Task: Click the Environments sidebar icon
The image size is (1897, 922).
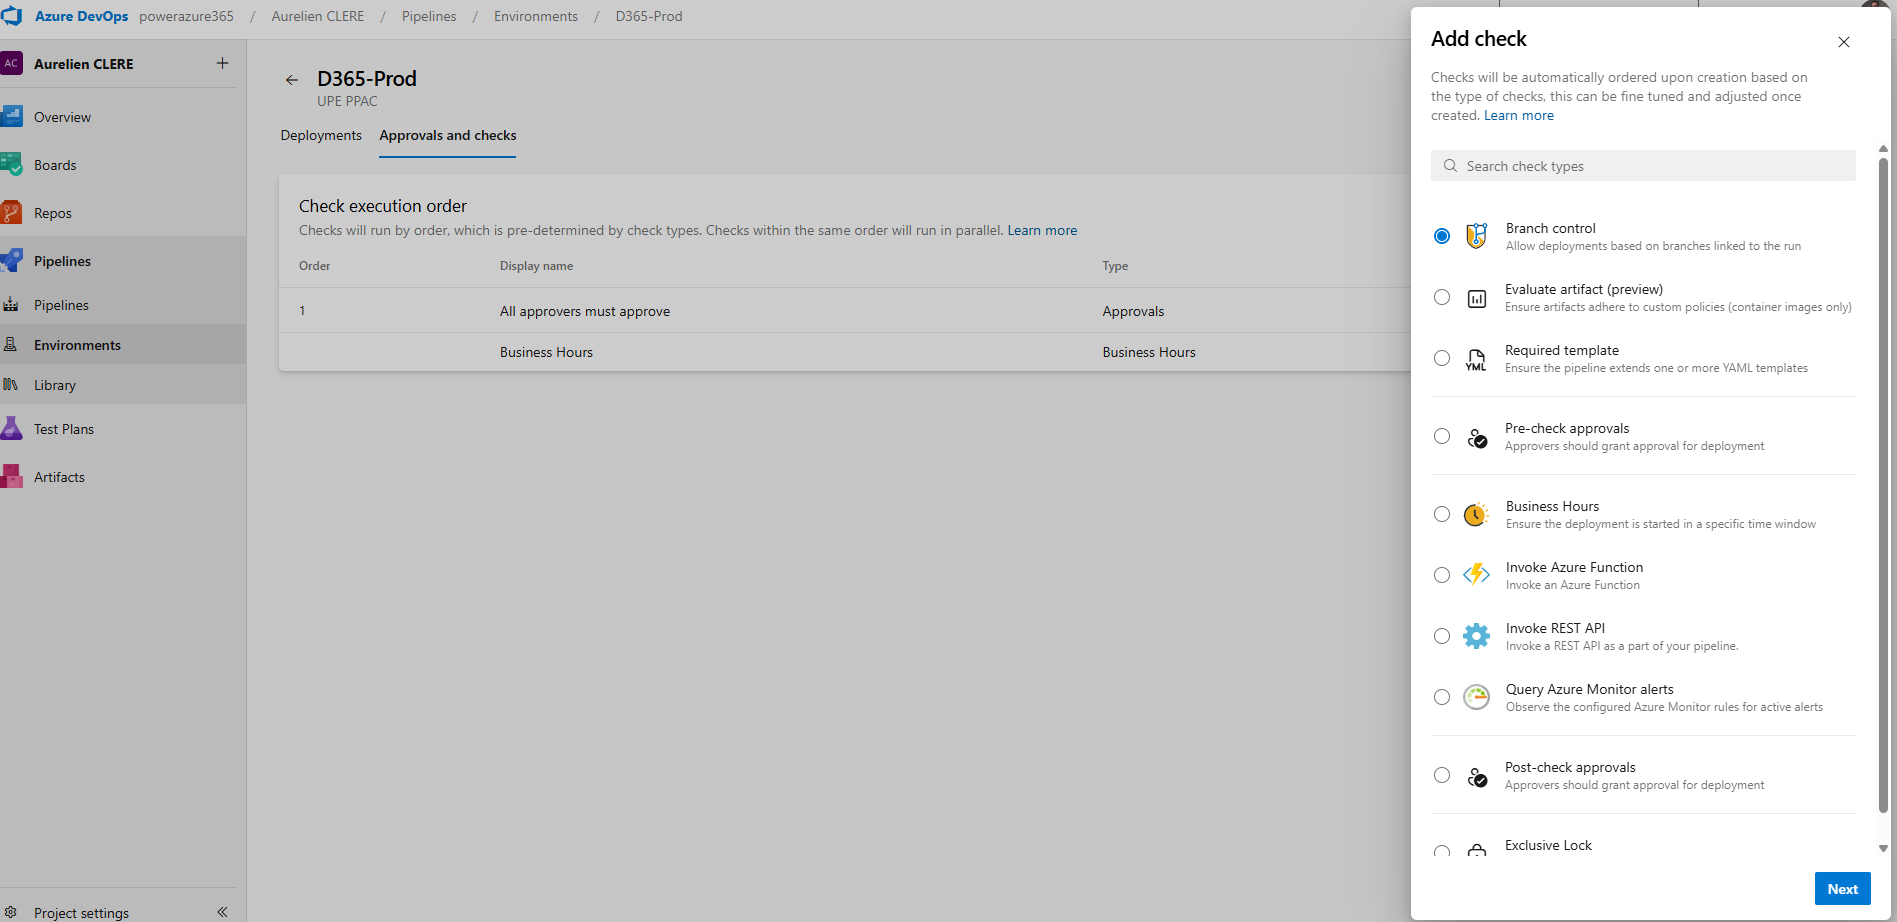Action: click(11, 345)
